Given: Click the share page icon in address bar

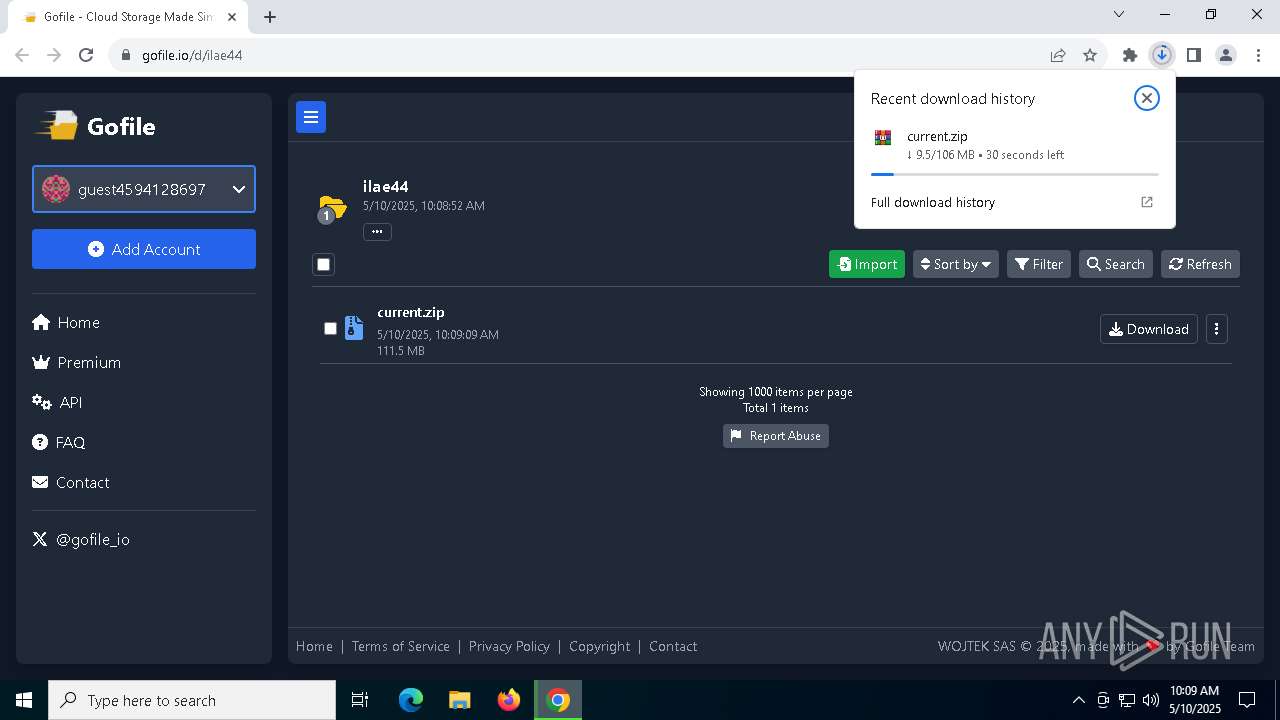Looking at the screenshot, I should [1058, 55].
